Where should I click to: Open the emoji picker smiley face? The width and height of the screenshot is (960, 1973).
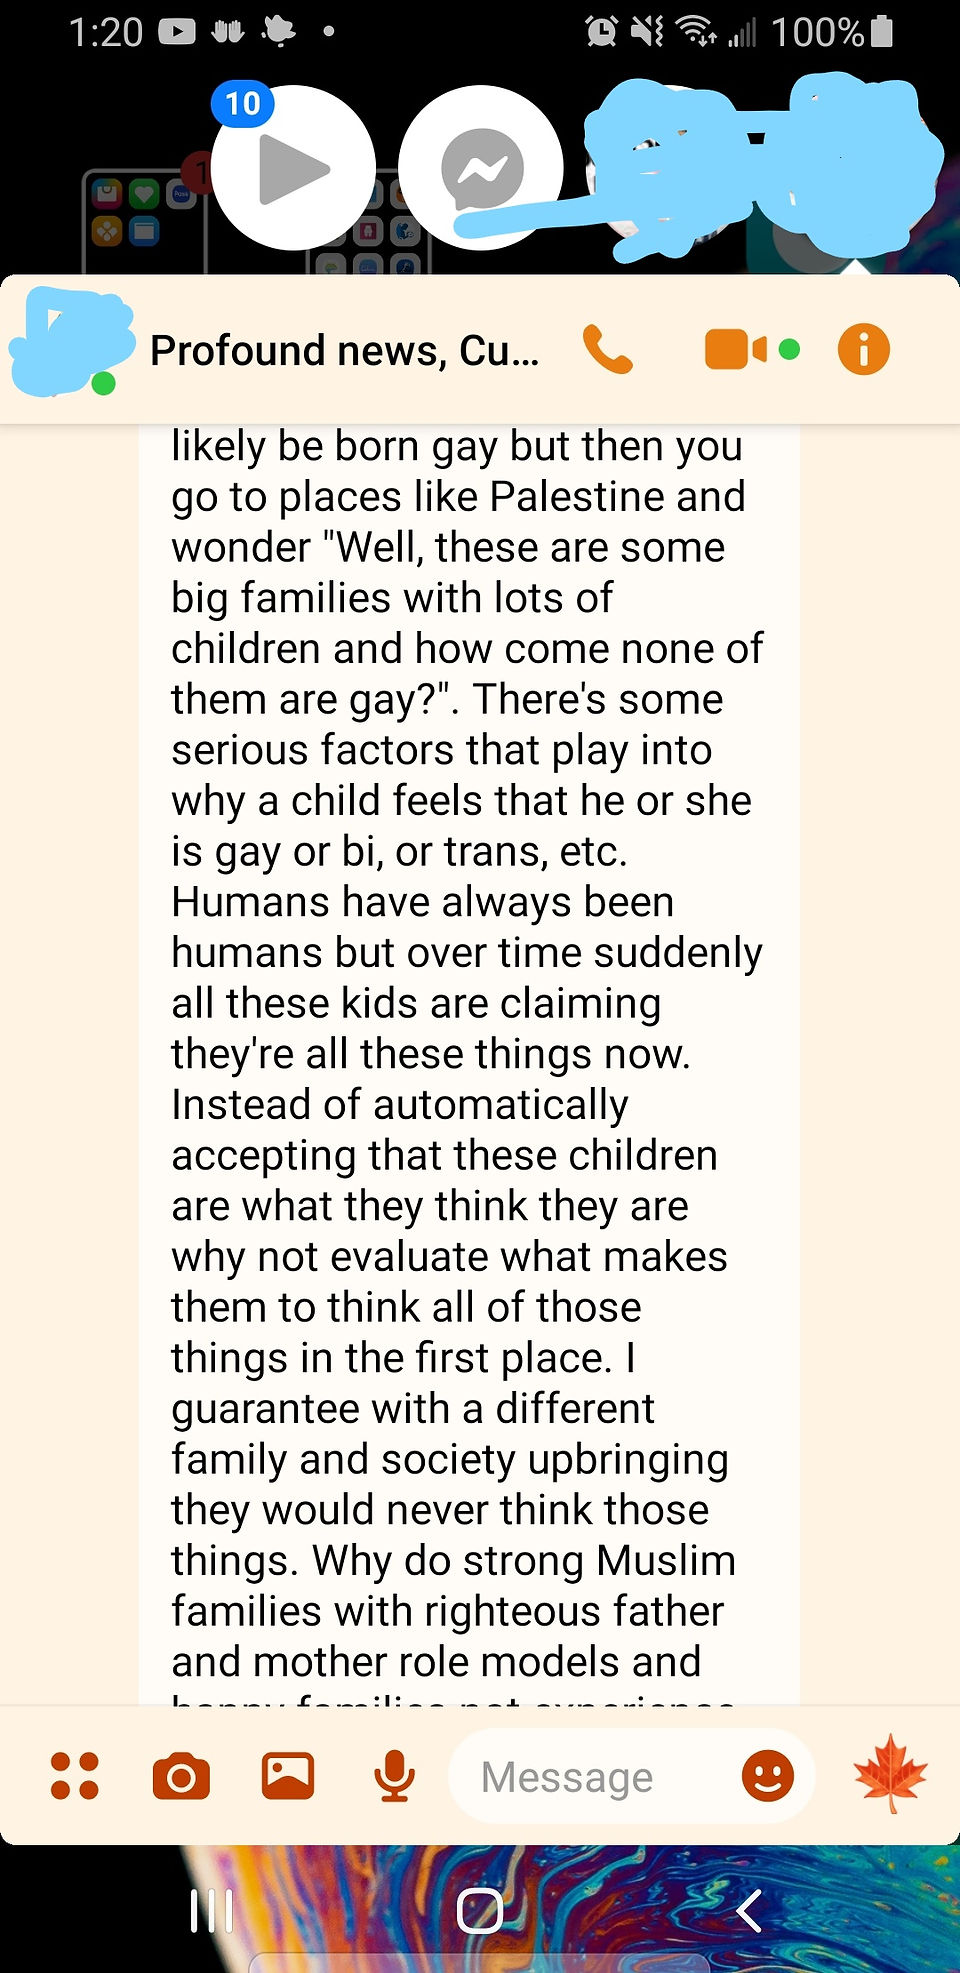click(767, 1776)
